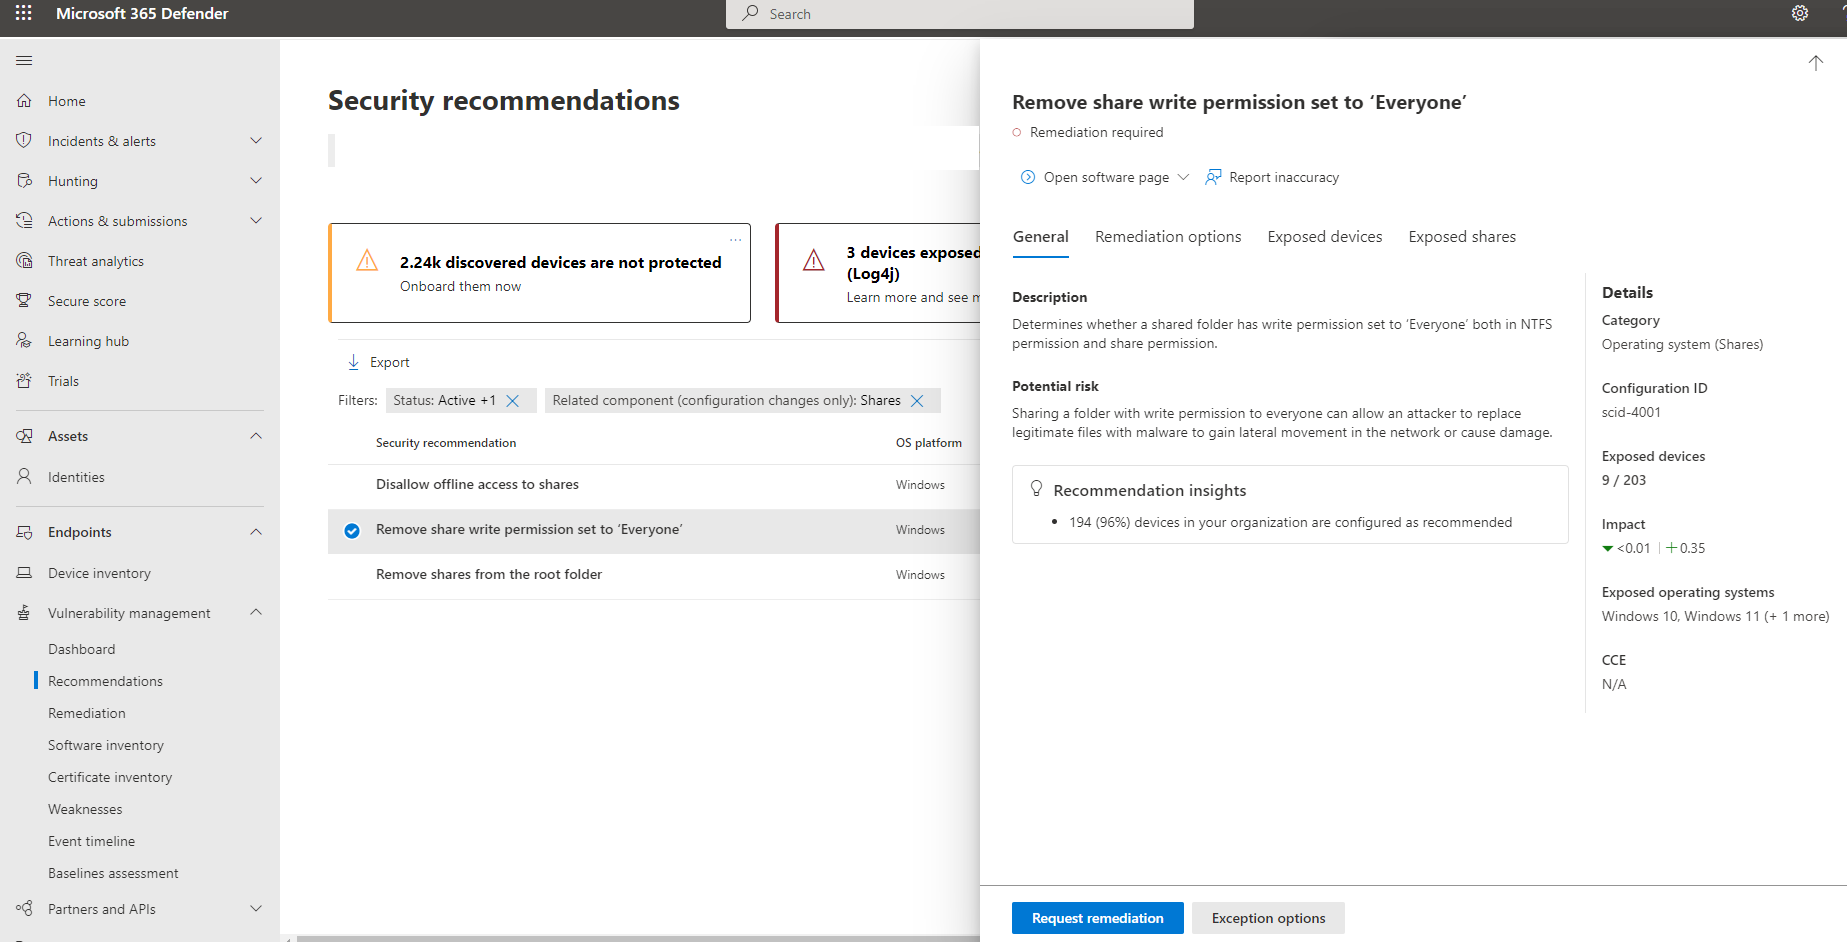Click the Microsoft 365 Defender title

(x=142, y=13)
